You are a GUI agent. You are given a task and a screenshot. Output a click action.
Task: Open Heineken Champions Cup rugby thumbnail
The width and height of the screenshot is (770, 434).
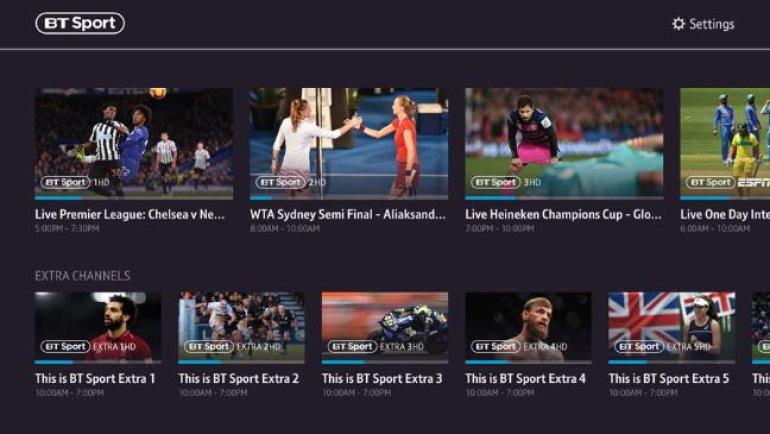(x=564, y=142)
